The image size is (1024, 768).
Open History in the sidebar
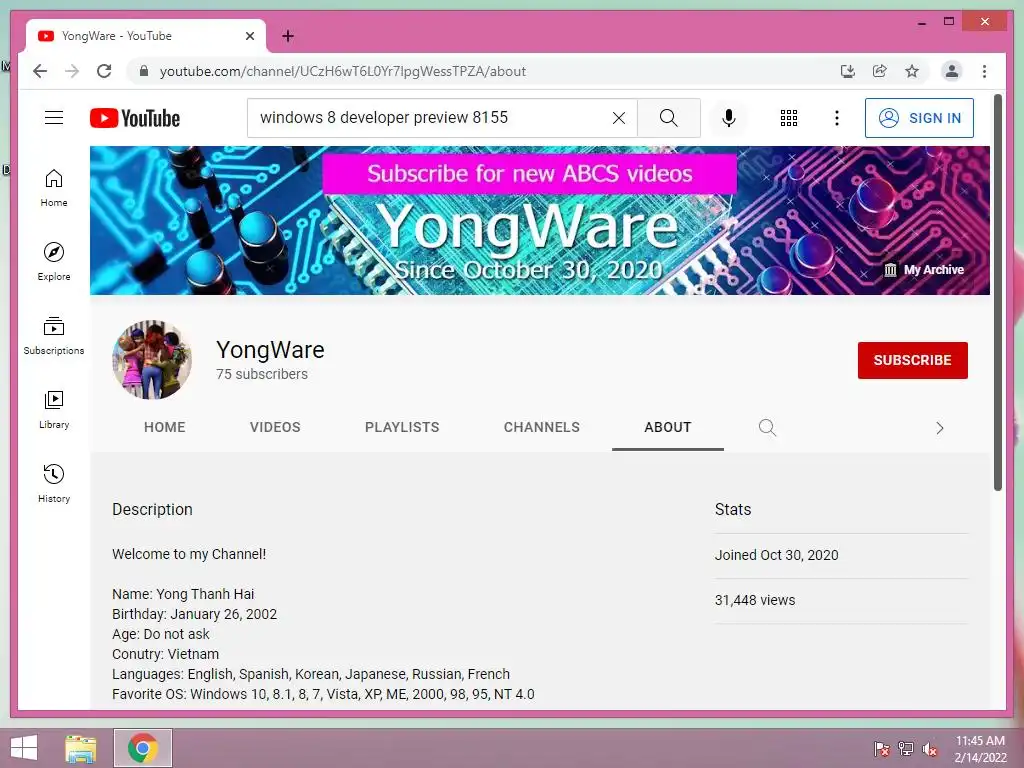click(54, 483)
